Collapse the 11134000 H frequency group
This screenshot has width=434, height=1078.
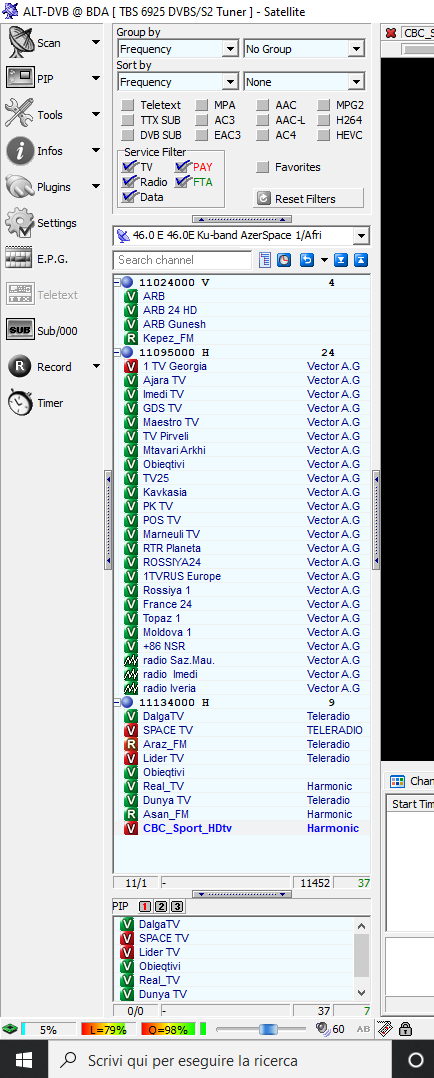point(117,703)
